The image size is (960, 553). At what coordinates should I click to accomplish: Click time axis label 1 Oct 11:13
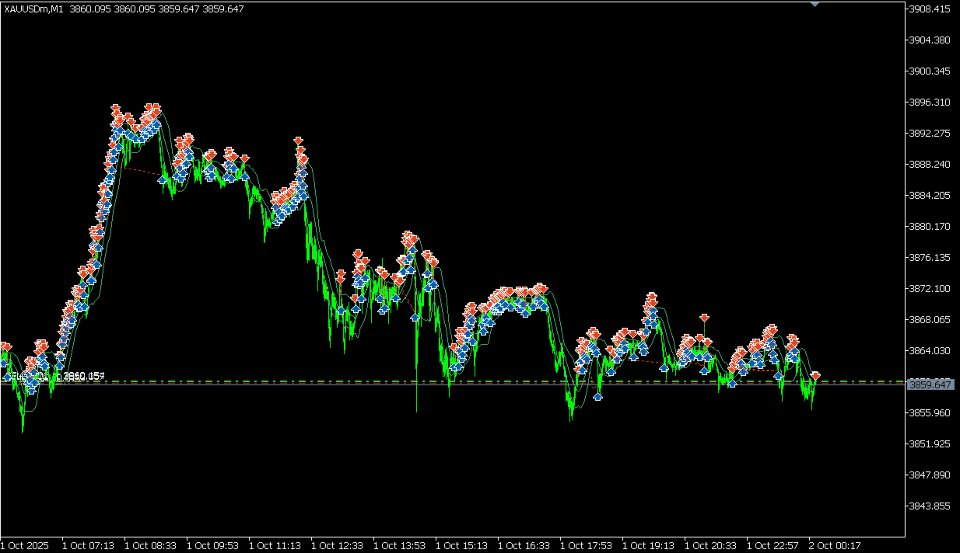pos(275,546)
